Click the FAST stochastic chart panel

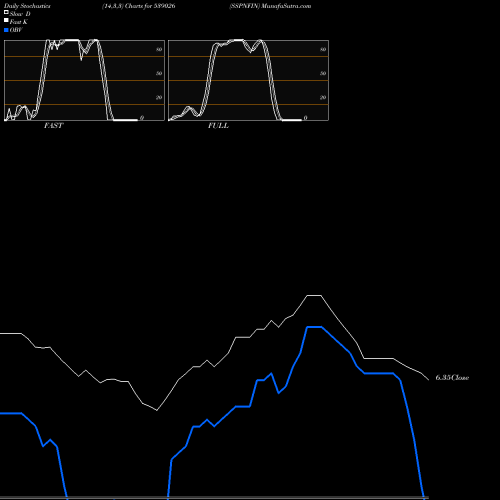84,80
